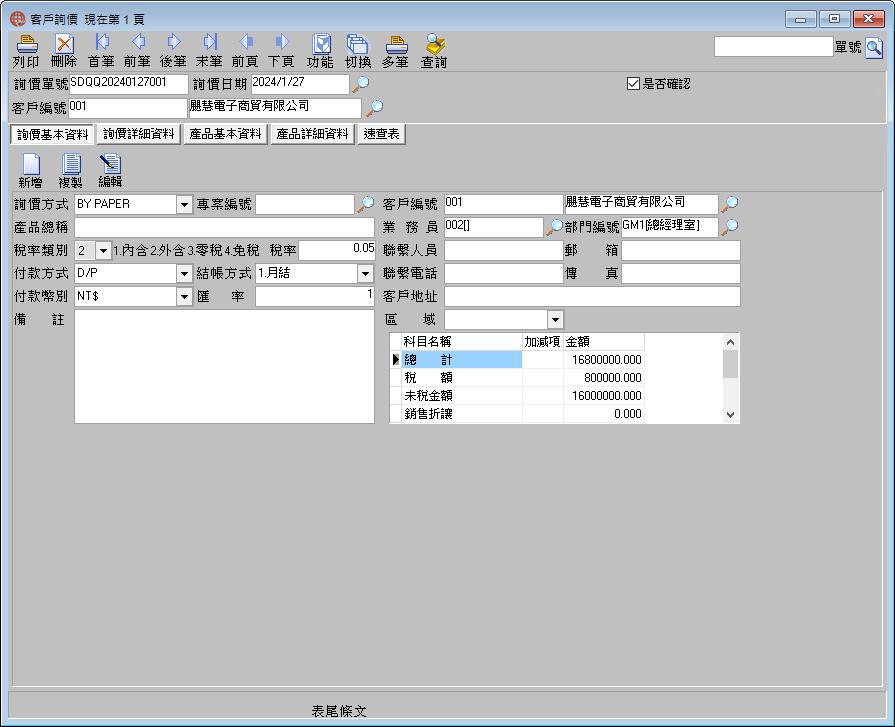895x727 pixels.
Task: Switch to 詢價基本資料 tab
Action: (x=53, y=135)
